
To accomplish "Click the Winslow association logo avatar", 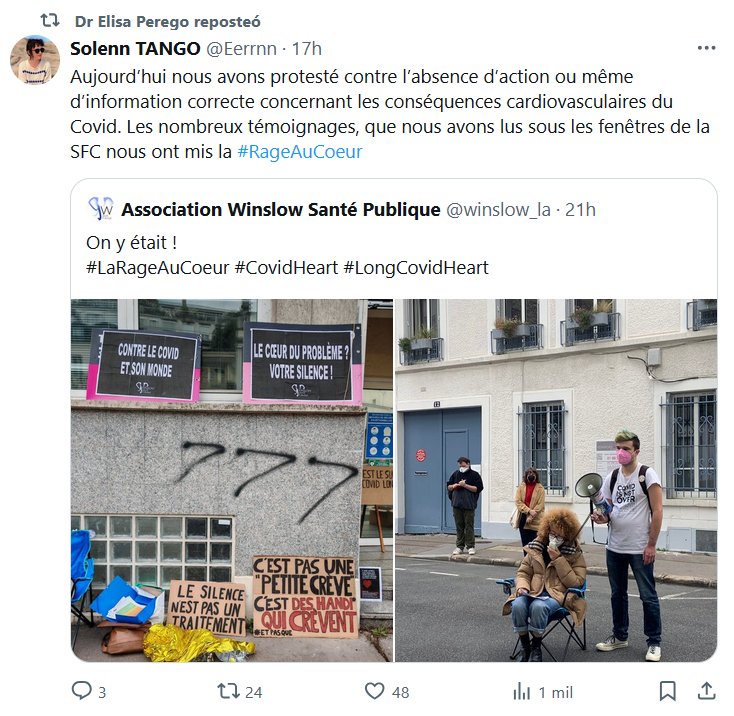I will 101,209.
